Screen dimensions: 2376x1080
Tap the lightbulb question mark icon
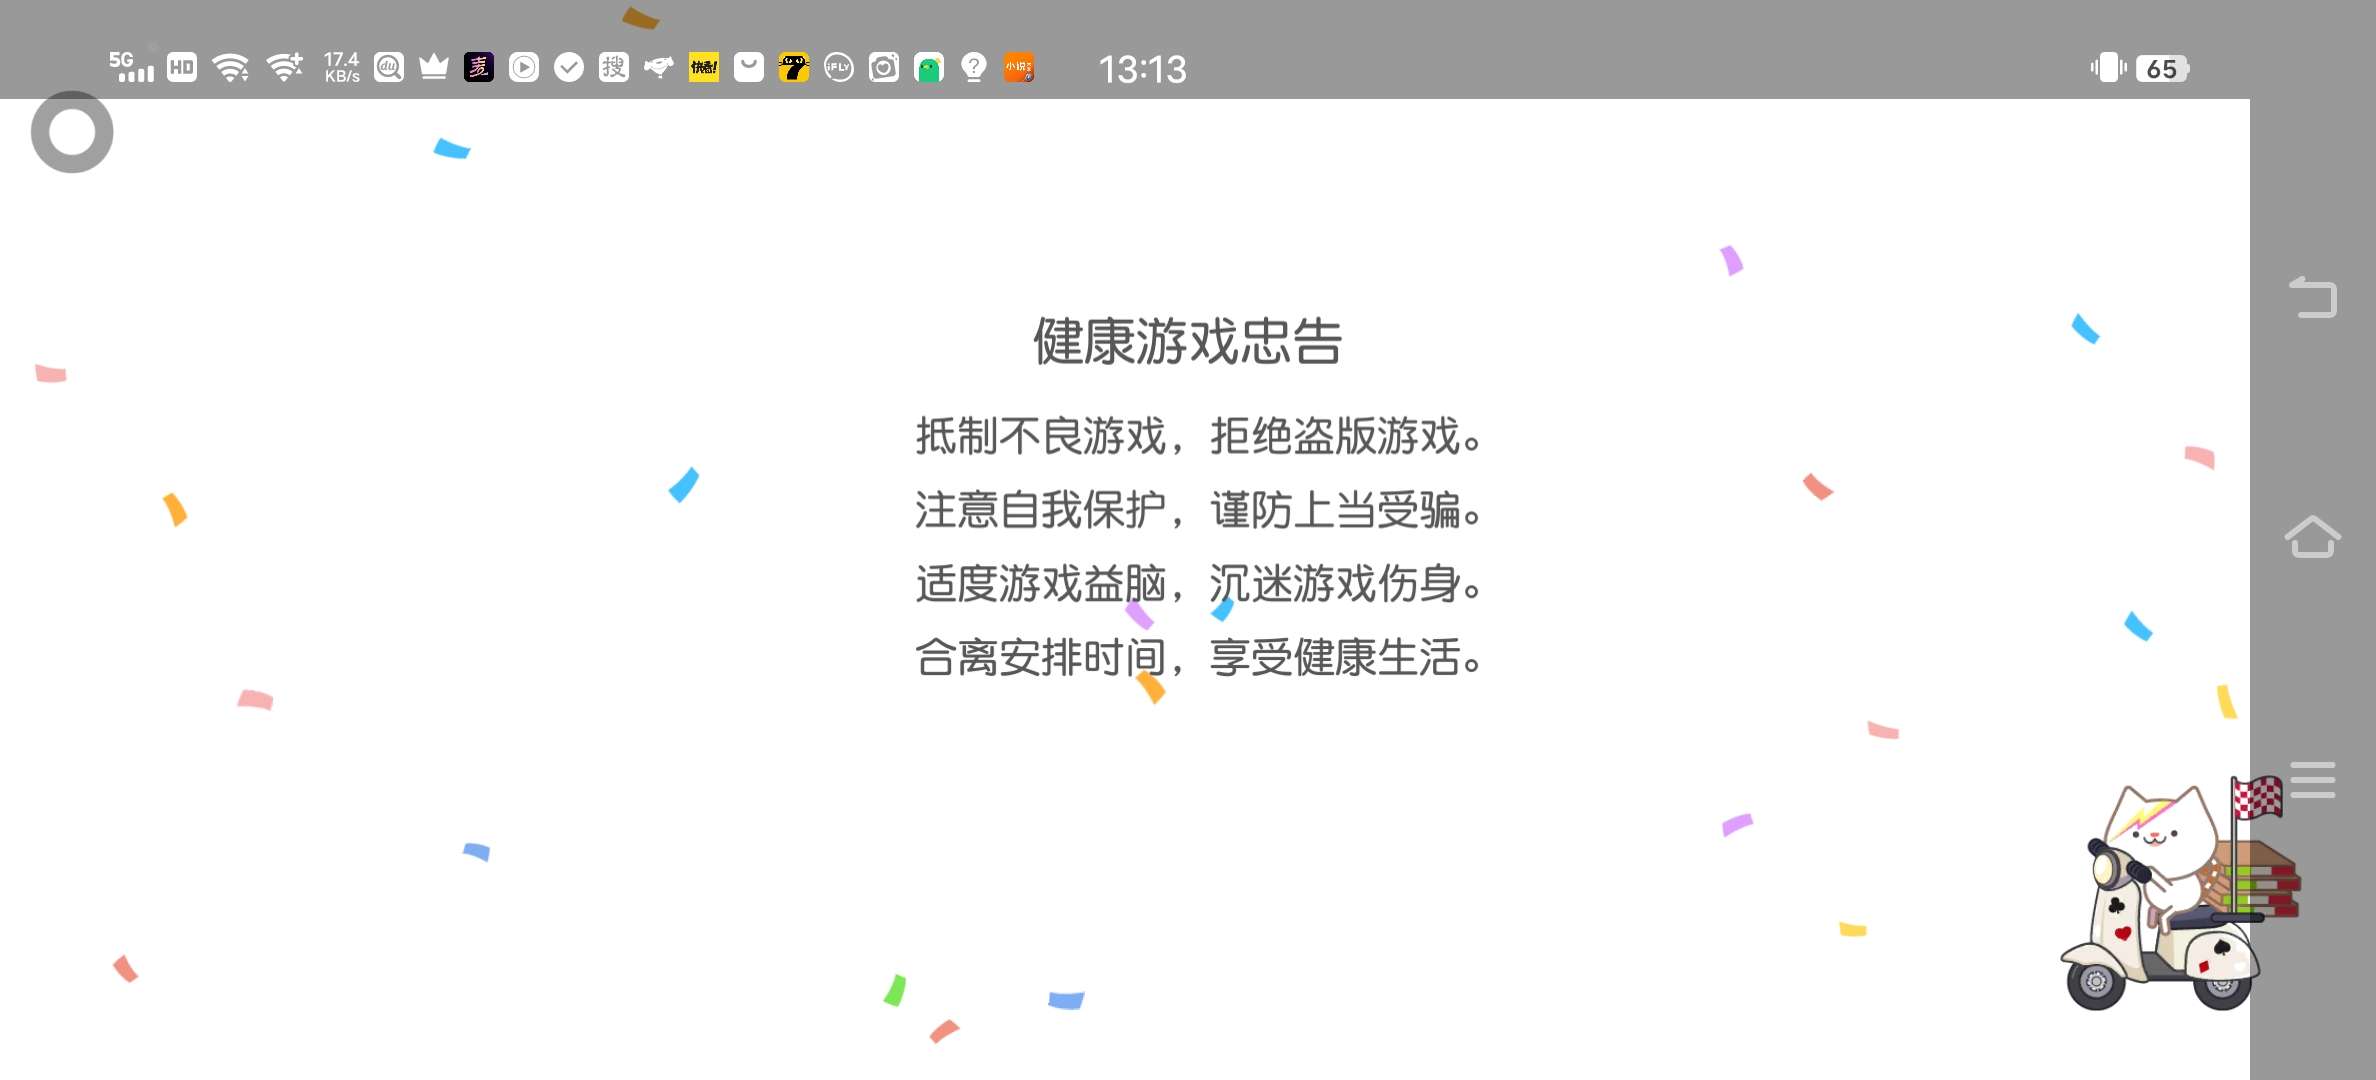(973, 68)
